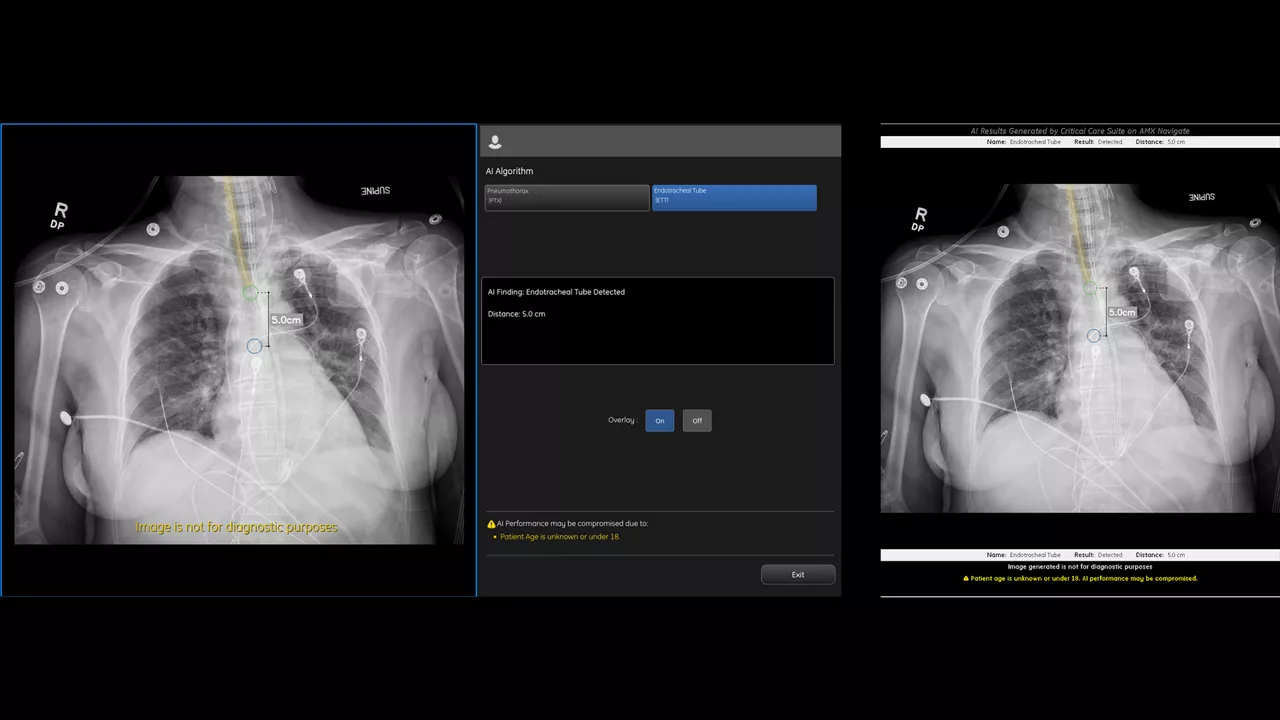Click the SUPINE marker on left image
The image size is (1280, 720).
375,191
